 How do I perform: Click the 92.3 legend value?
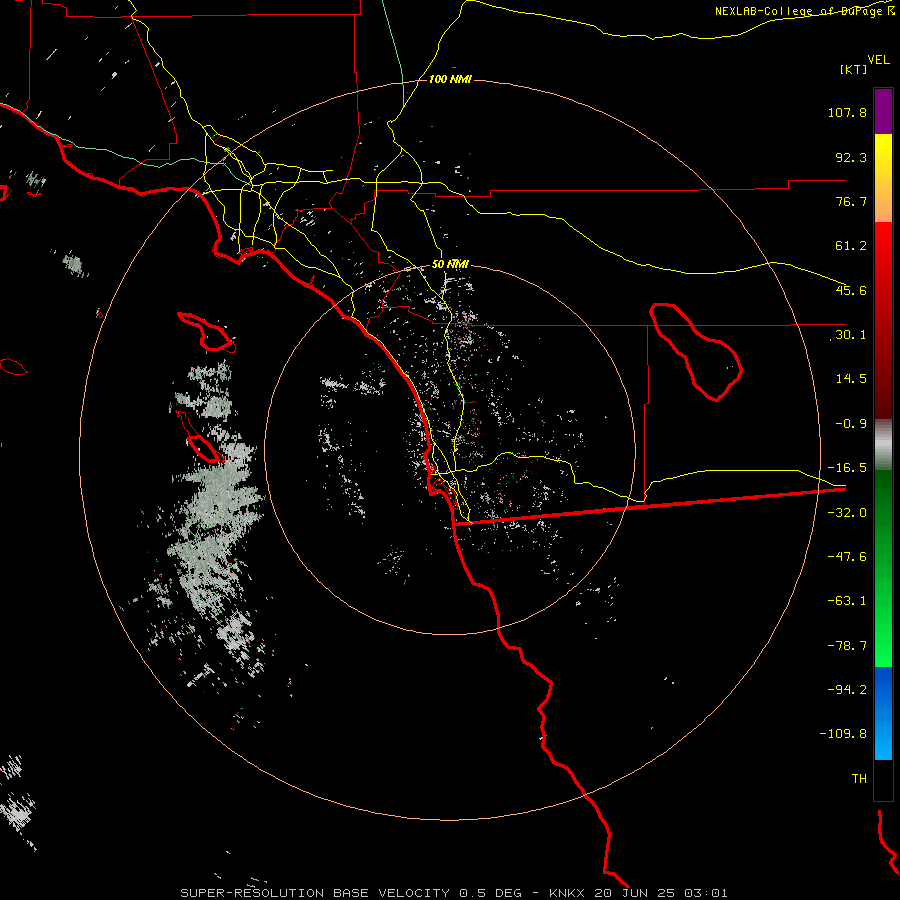[x=851, y=157]
